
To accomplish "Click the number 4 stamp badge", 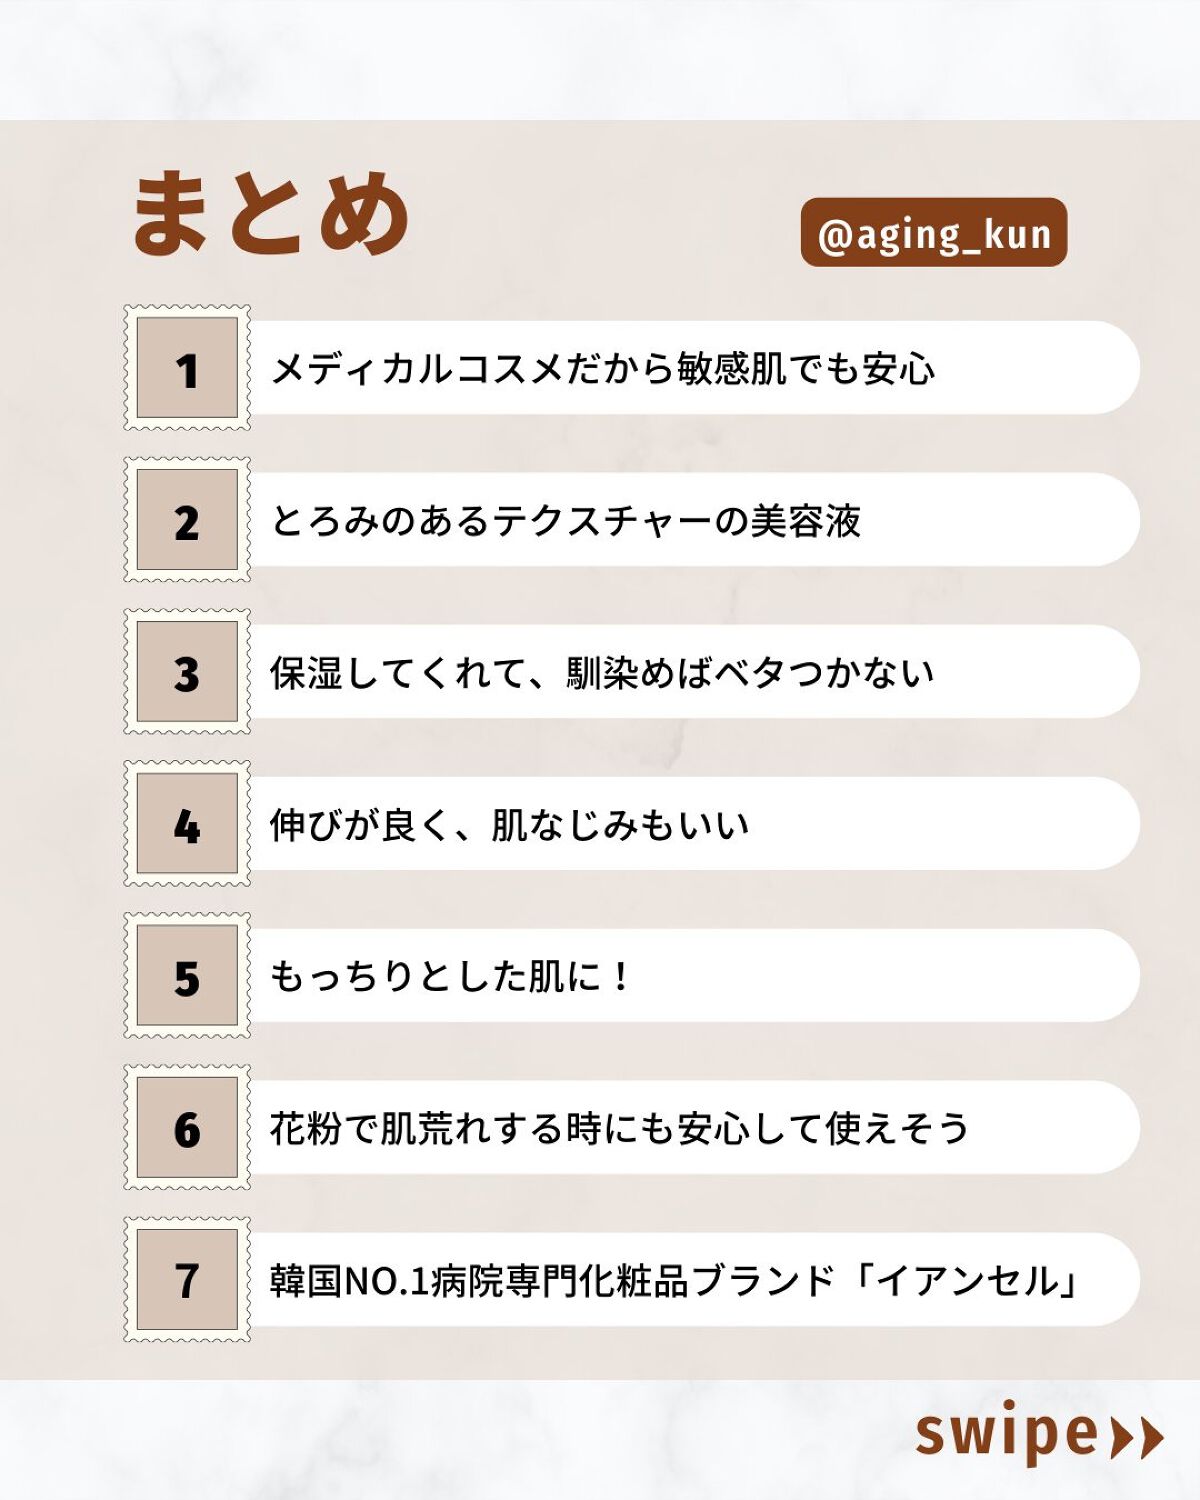I will pyautogui.click(x=187, y=824).
